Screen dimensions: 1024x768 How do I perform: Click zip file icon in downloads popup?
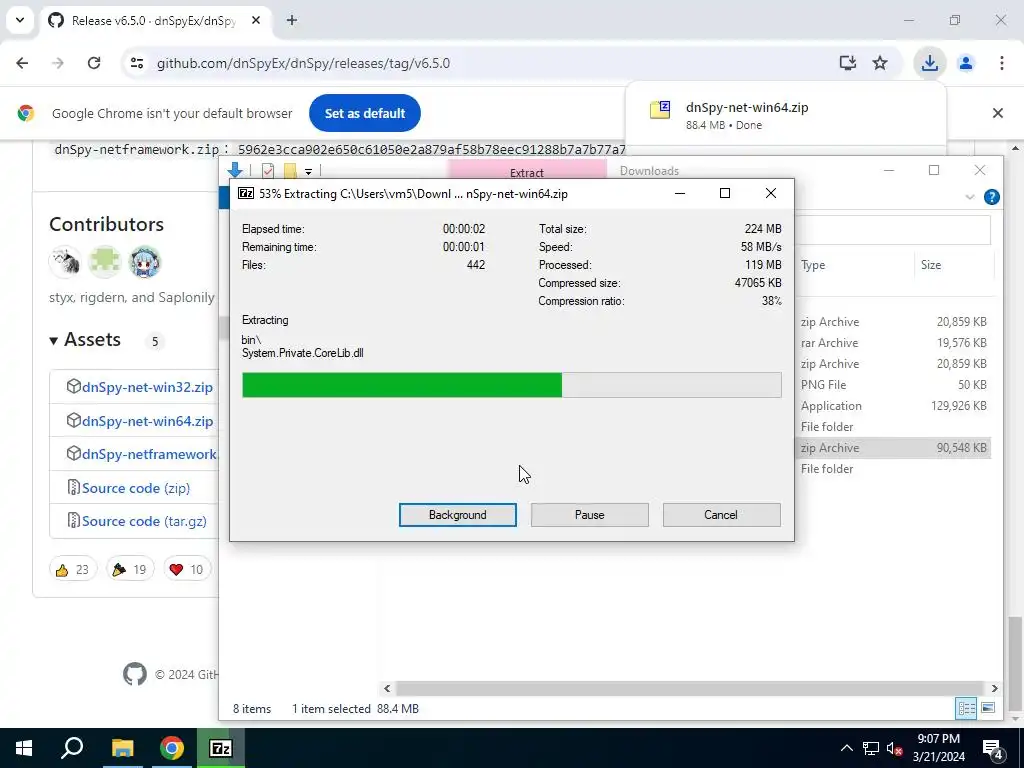[x=660, y=110]
